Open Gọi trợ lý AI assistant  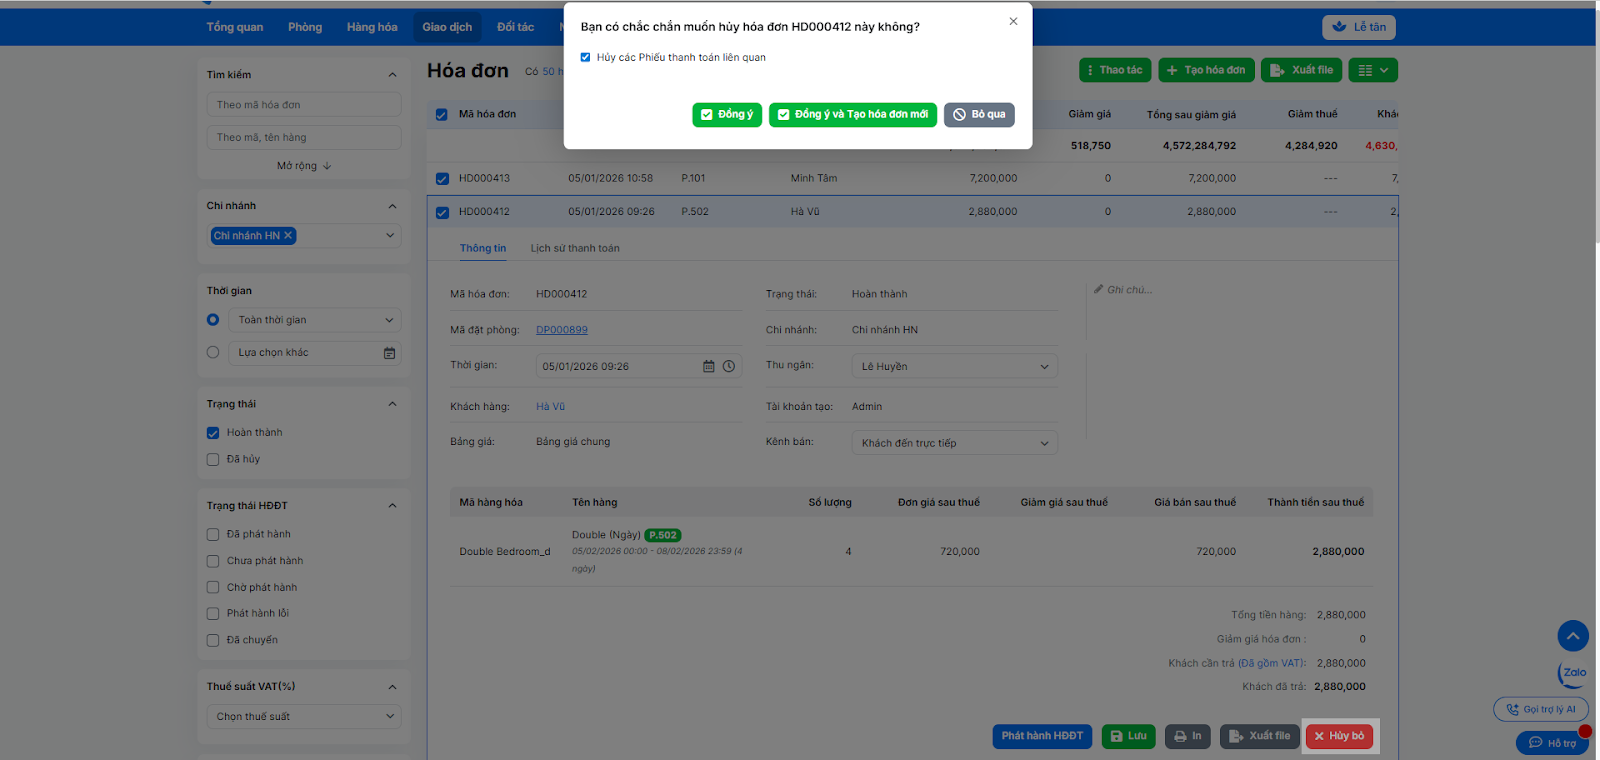1541,710
